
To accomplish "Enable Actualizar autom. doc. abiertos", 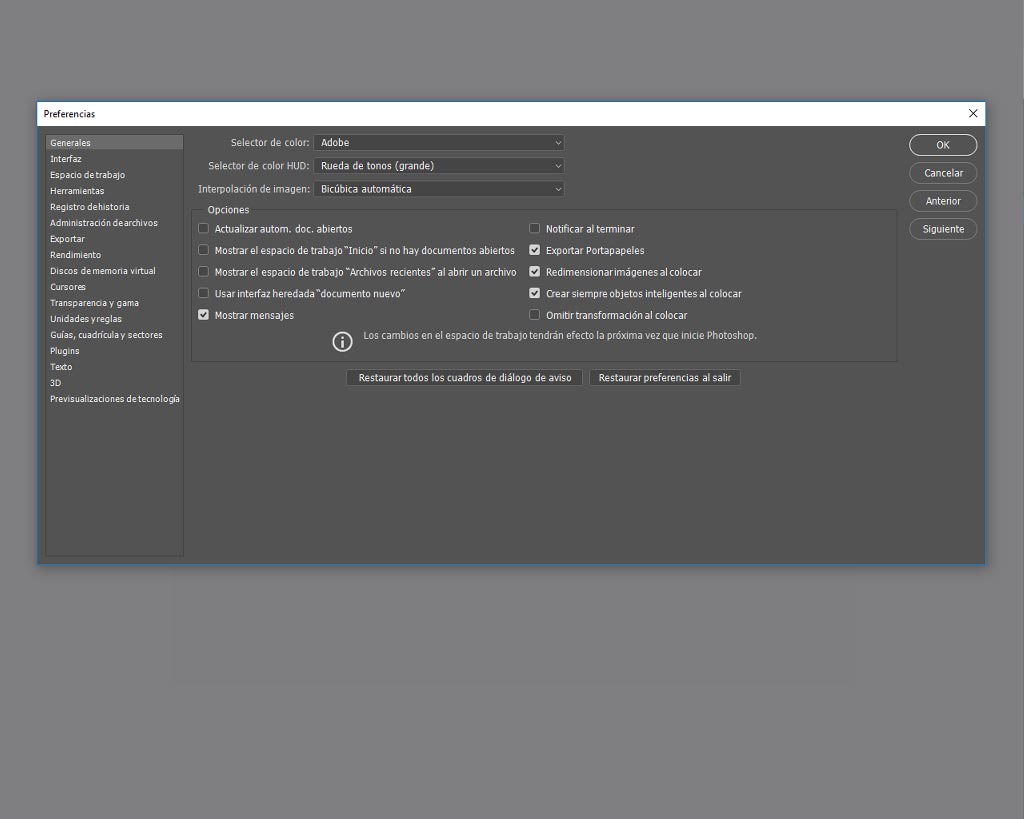I will coord(204,229).
